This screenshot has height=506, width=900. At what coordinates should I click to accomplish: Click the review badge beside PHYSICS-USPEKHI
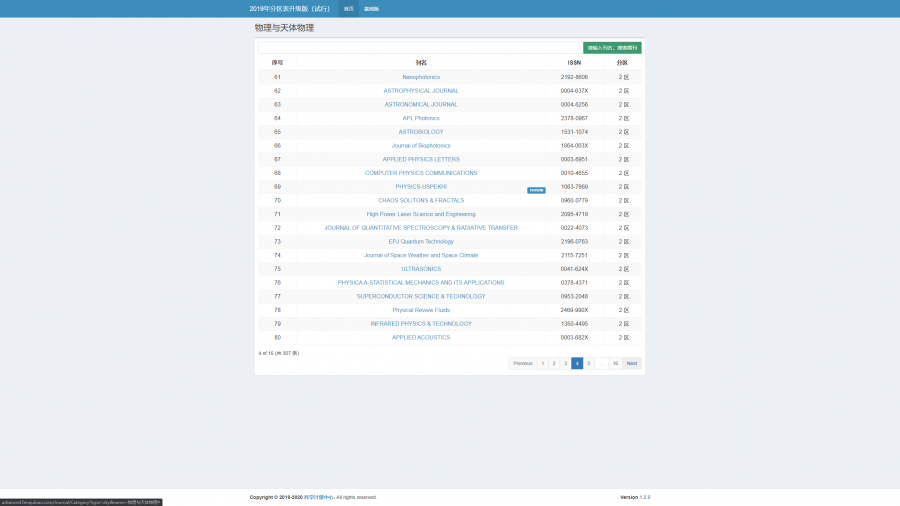536,189
